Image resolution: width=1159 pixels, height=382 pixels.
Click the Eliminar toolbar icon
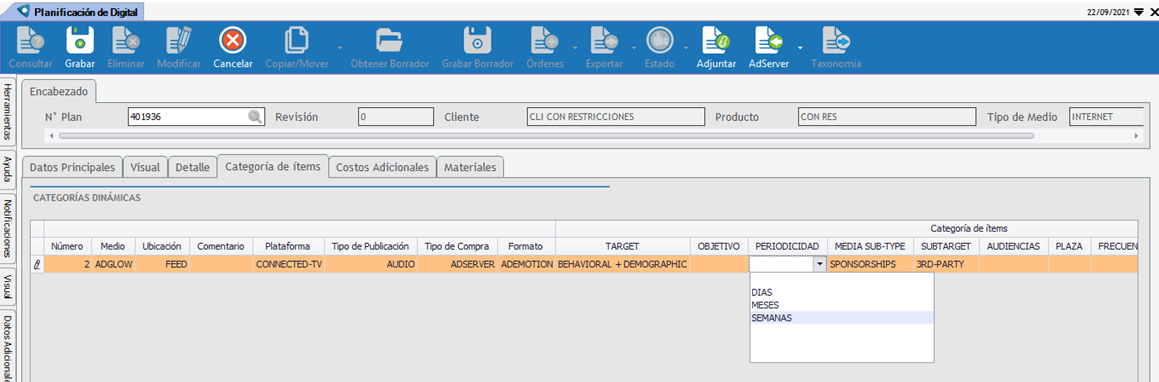click(x=126, y=41)
